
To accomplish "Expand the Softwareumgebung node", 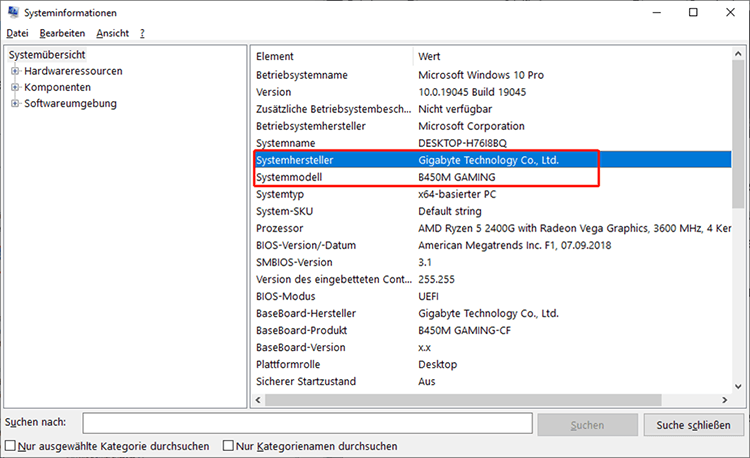I will [x=15, y=103].
